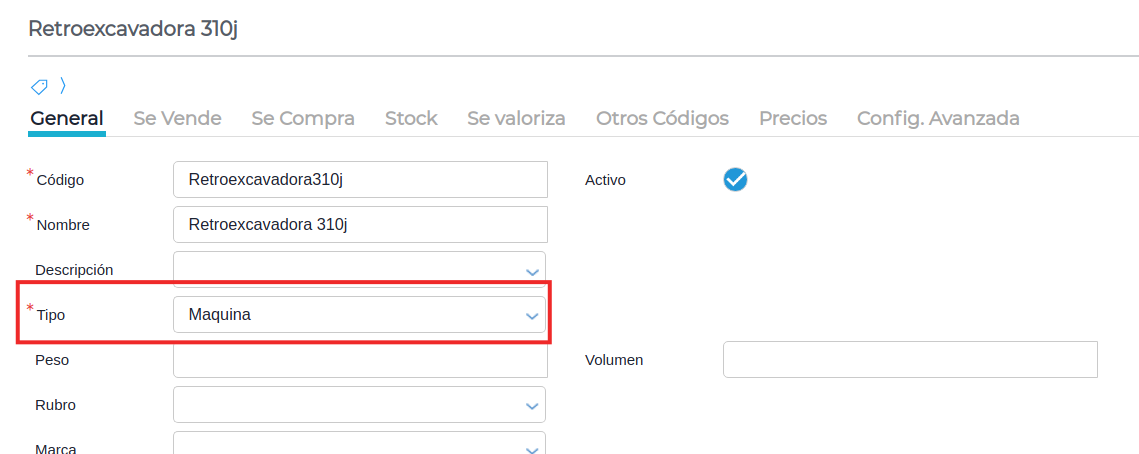Select the Volumen input box
Image resolution: width=1139 pixels, height=454 pixels.
tap(910, 360)
